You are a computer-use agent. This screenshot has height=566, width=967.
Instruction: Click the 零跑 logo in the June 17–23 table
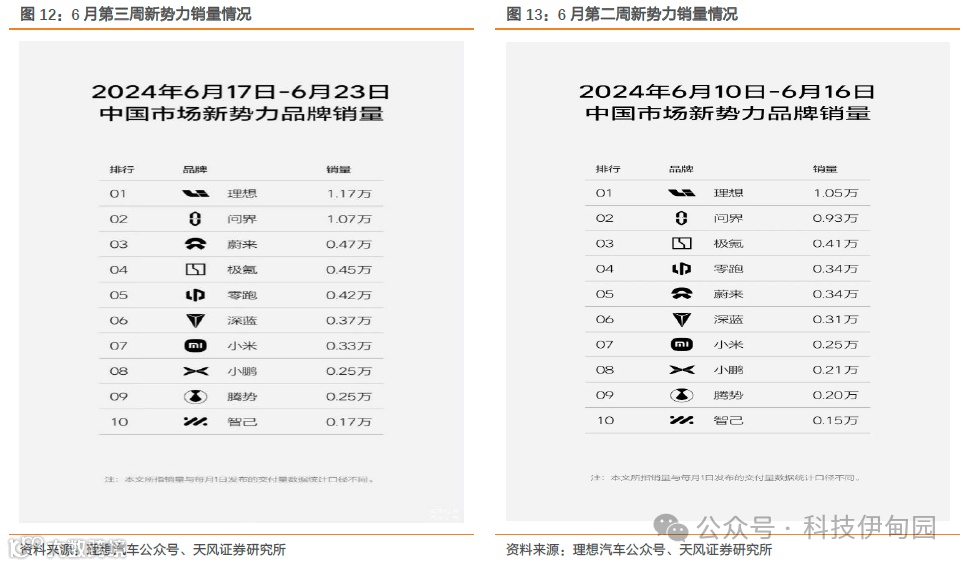(x=195, y=295)
